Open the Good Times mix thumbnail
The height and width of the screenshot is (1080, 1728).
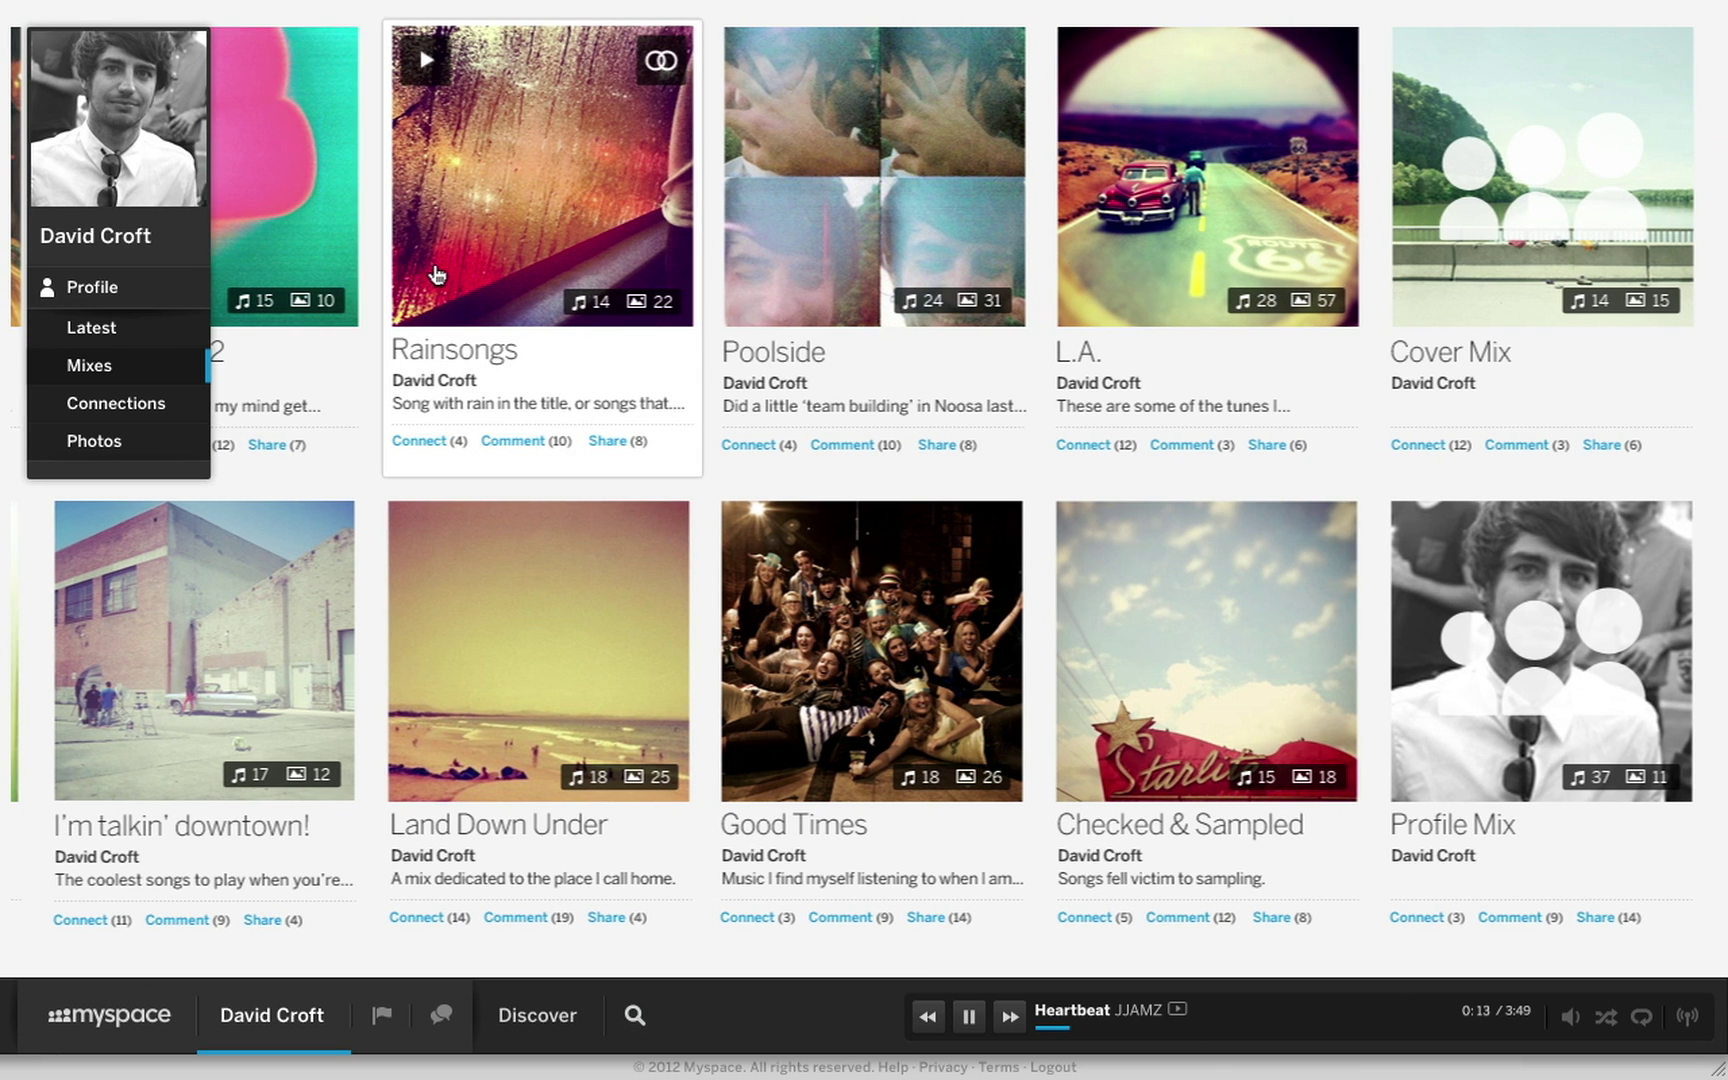click(871, 650)
